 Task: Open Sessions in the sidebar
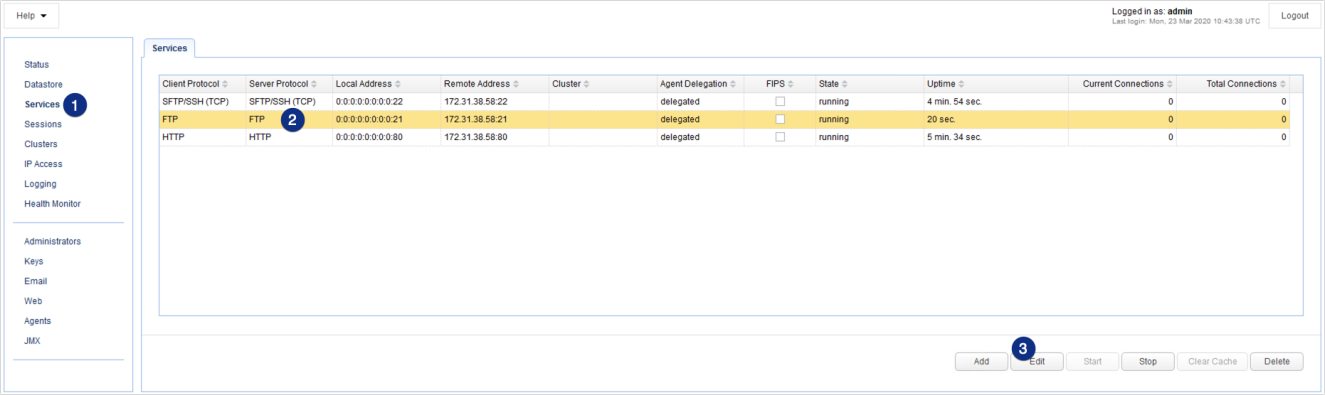43,124
